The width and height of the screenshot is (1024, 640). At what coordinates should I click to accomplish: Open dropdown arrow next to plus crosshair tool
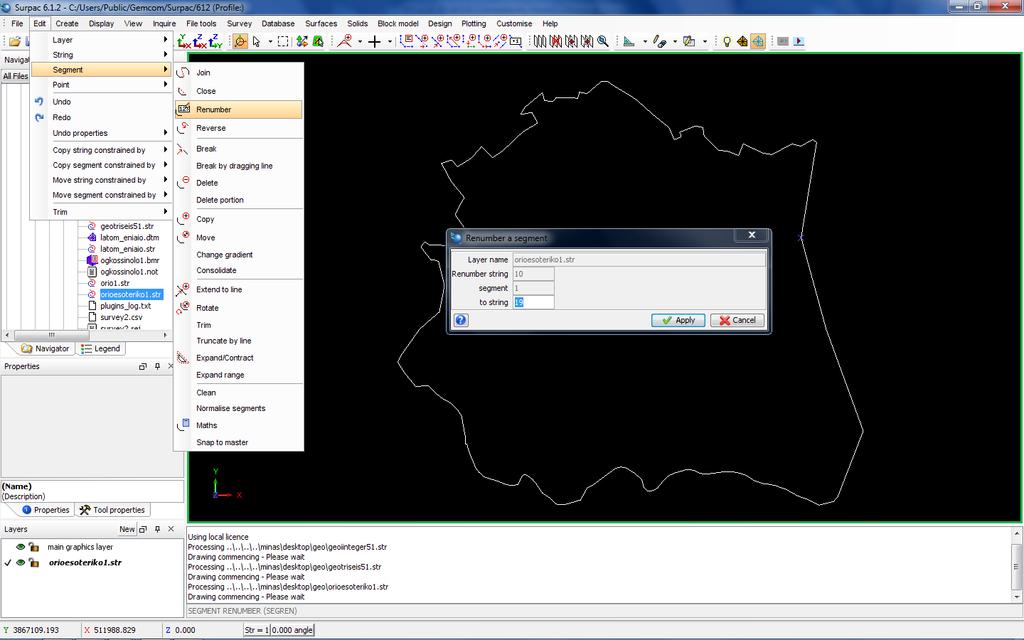389,42
